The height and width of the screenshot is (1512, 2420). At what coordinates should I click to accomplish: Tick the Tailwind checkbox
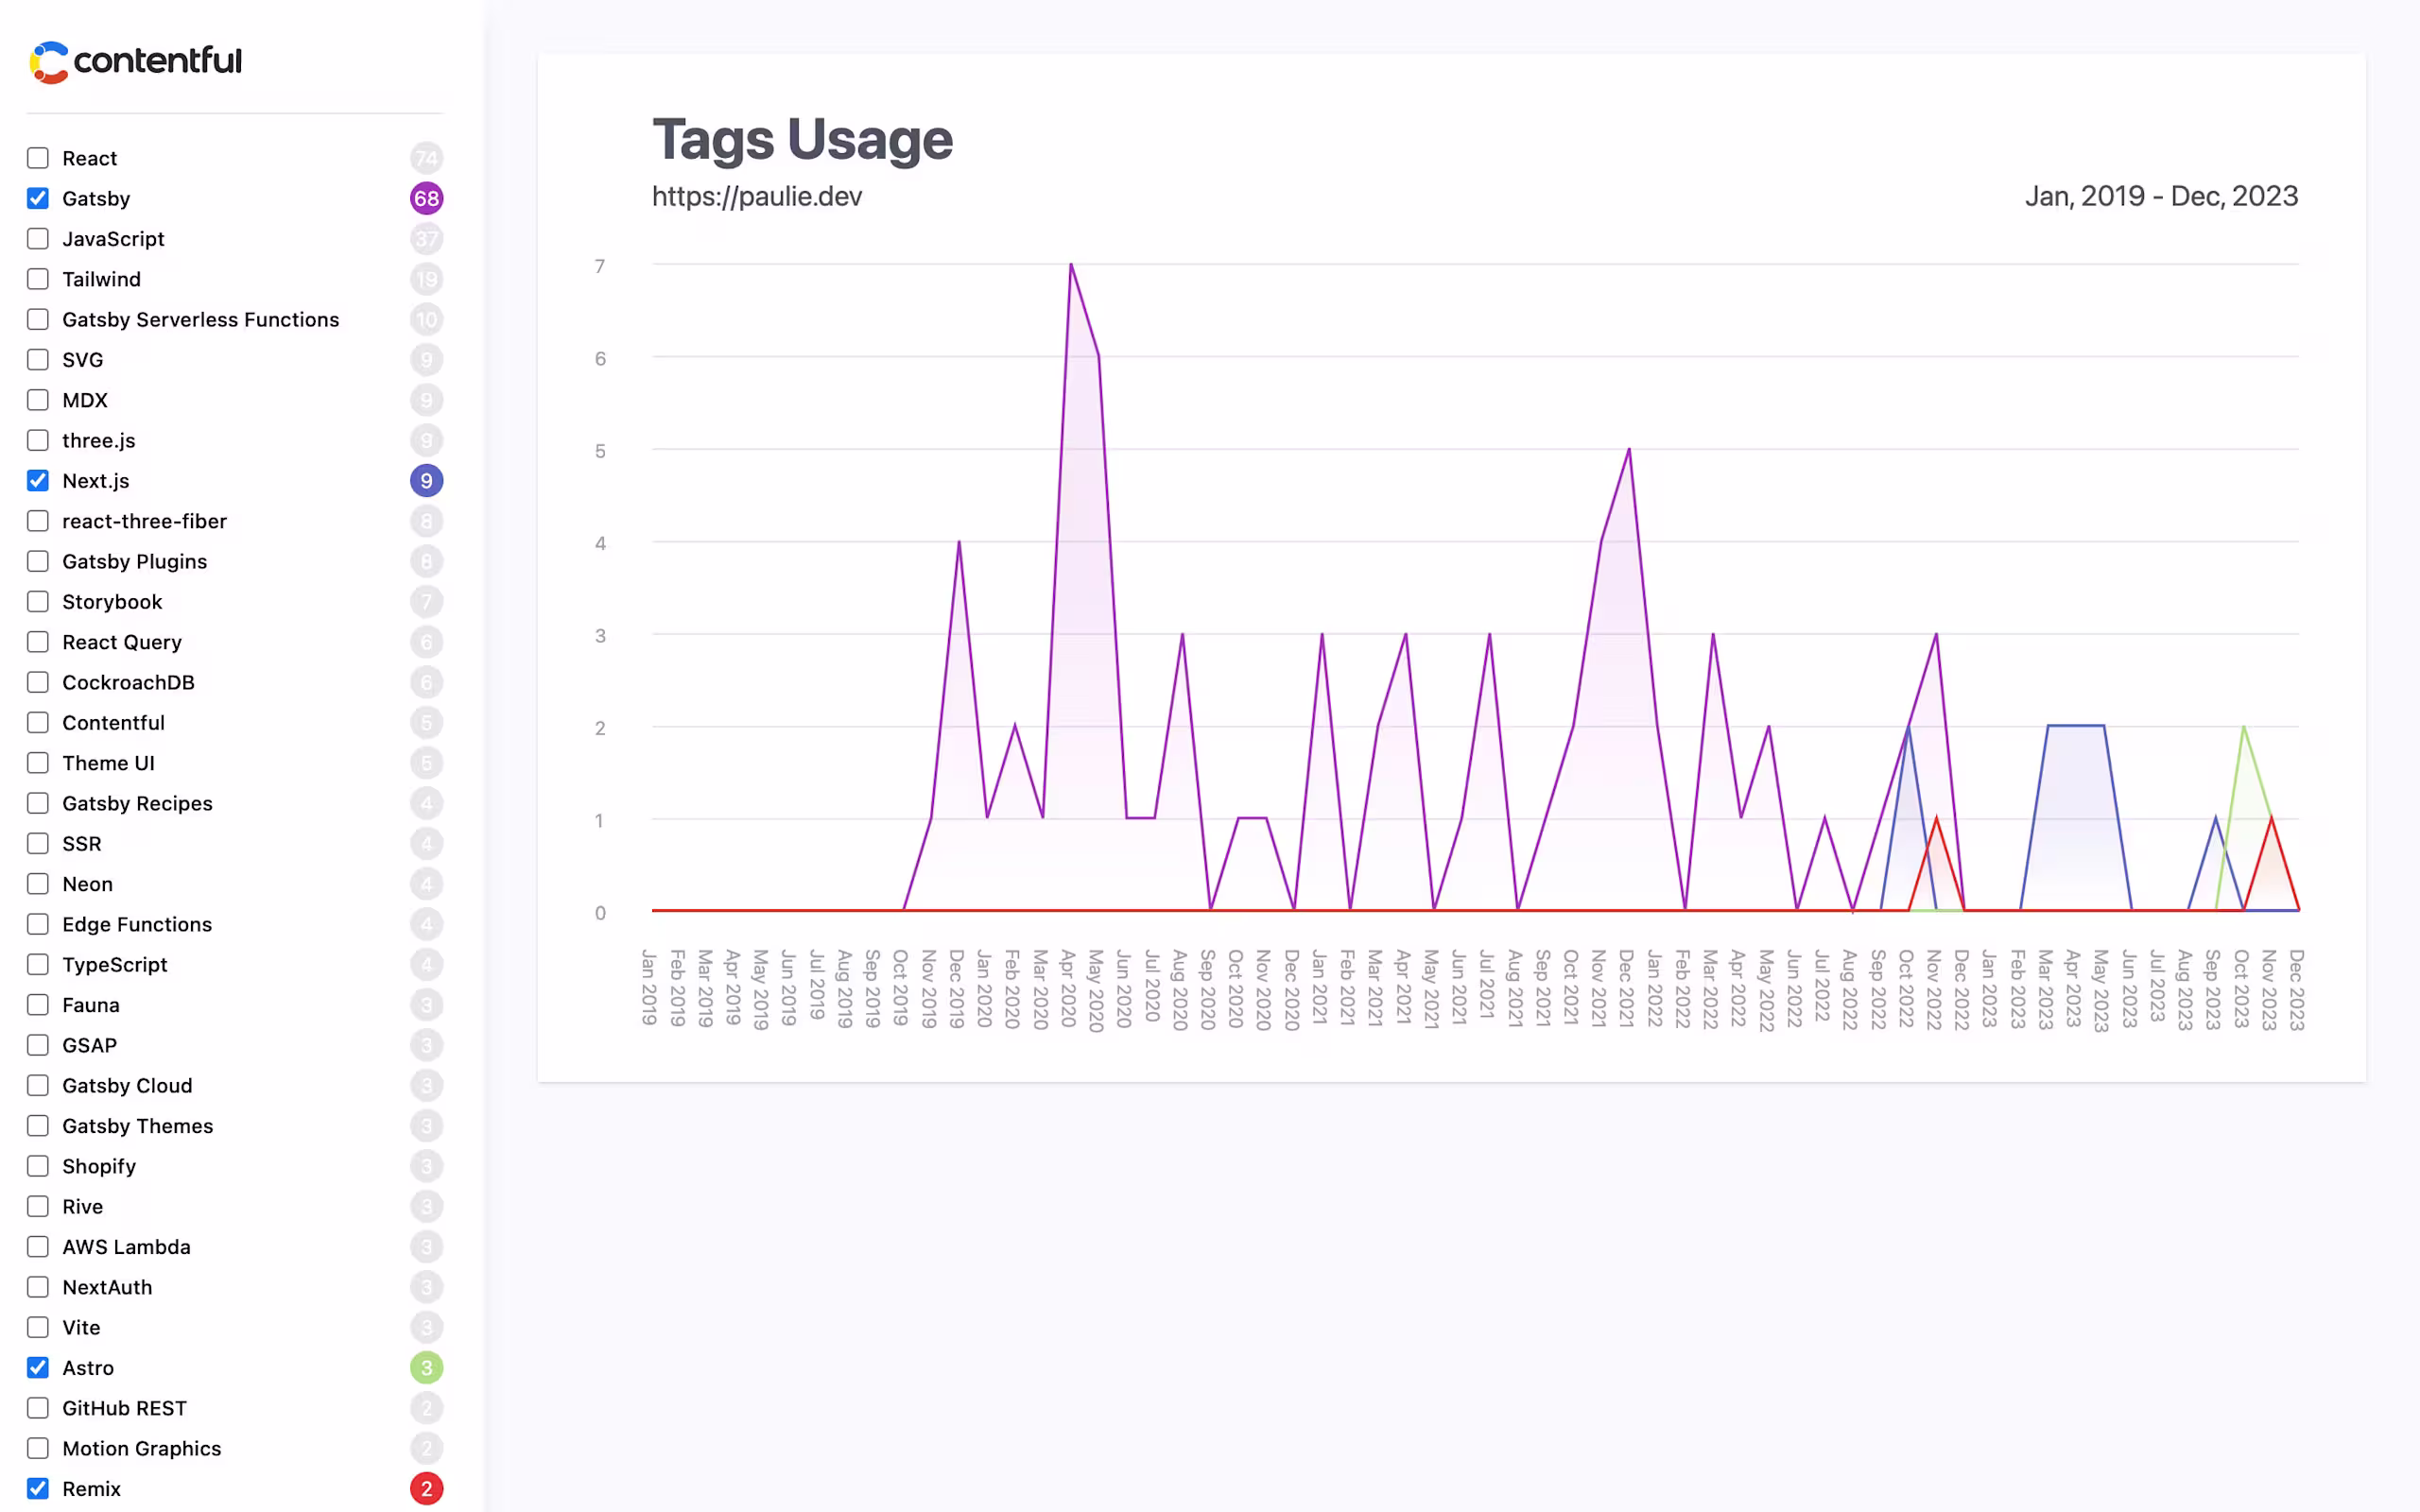coord(38,279)
